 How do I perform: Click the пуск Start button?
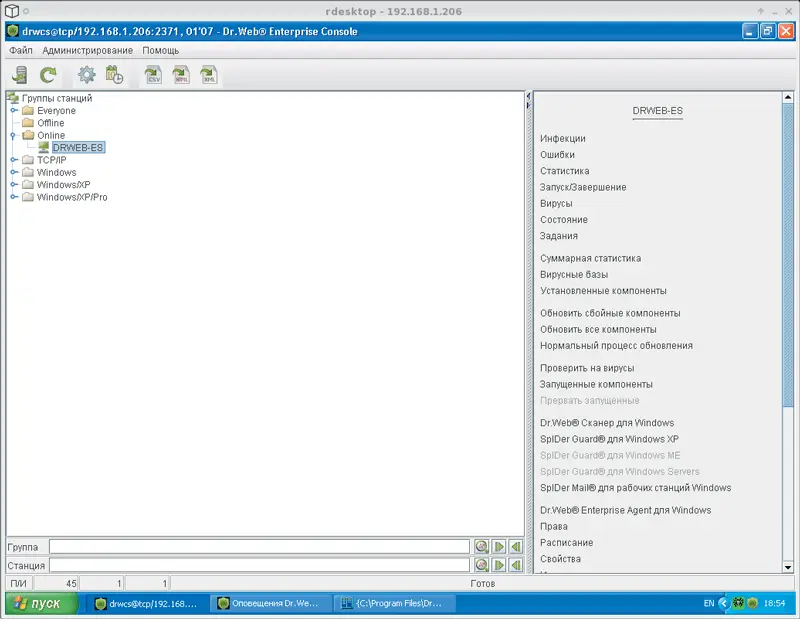(x=42, y=603)
